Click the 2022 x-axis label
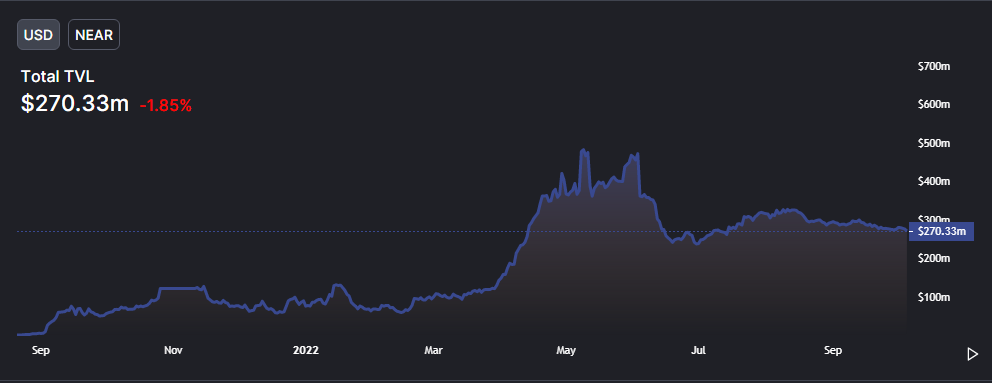Image resolution: width=992 pixels, height=383 pixels. [x=306, y=350]
